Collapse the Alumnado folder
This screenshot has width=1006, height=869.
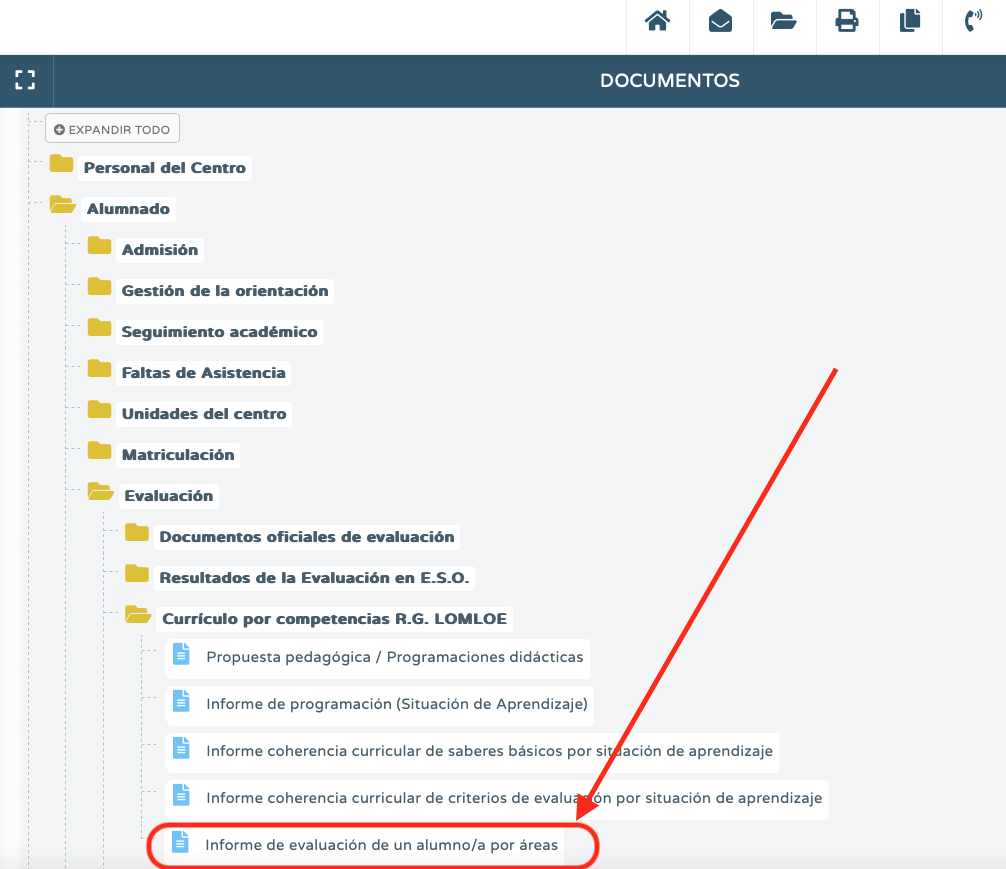(x=128, y=209)
